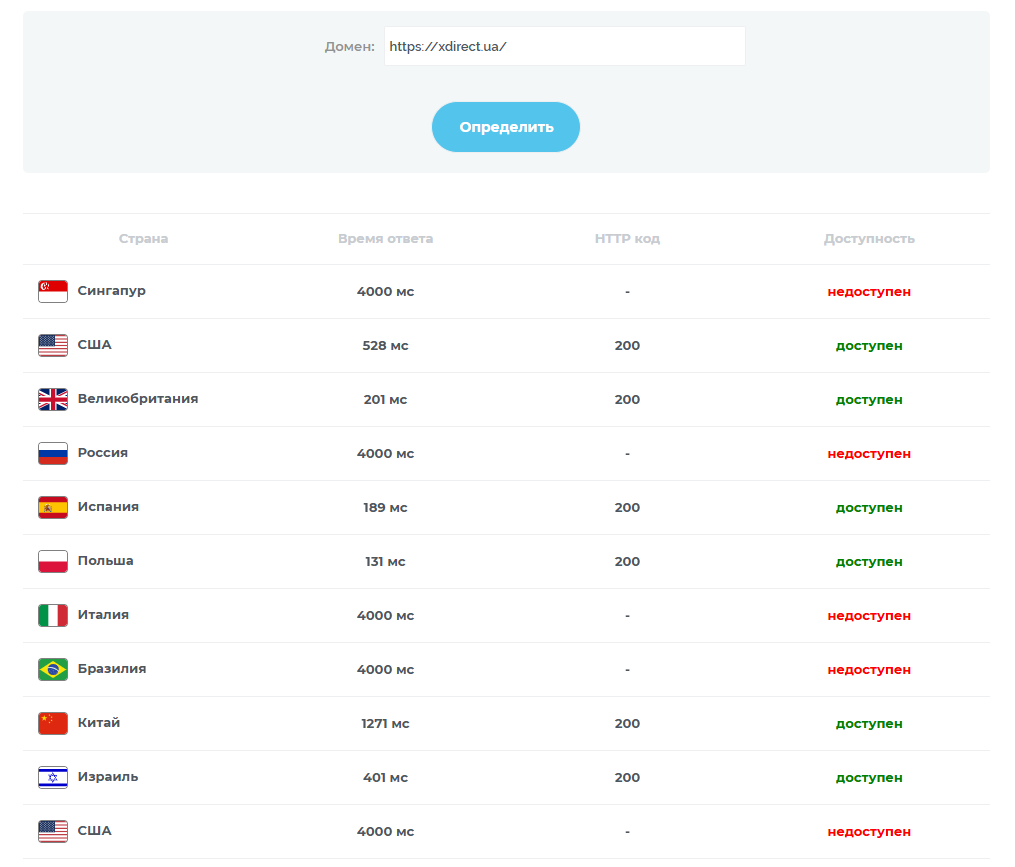Click the Бразилия flag icon

pyautogui.click(x=53, y=670)
